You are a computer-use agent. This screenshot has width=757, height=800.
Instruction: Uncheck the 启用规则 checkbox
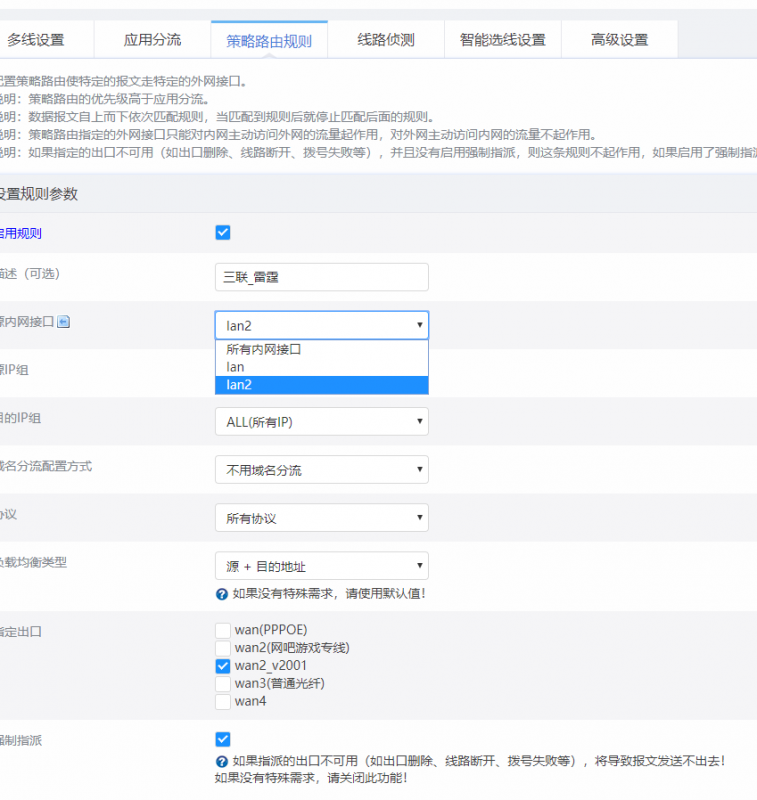(223, 233)
